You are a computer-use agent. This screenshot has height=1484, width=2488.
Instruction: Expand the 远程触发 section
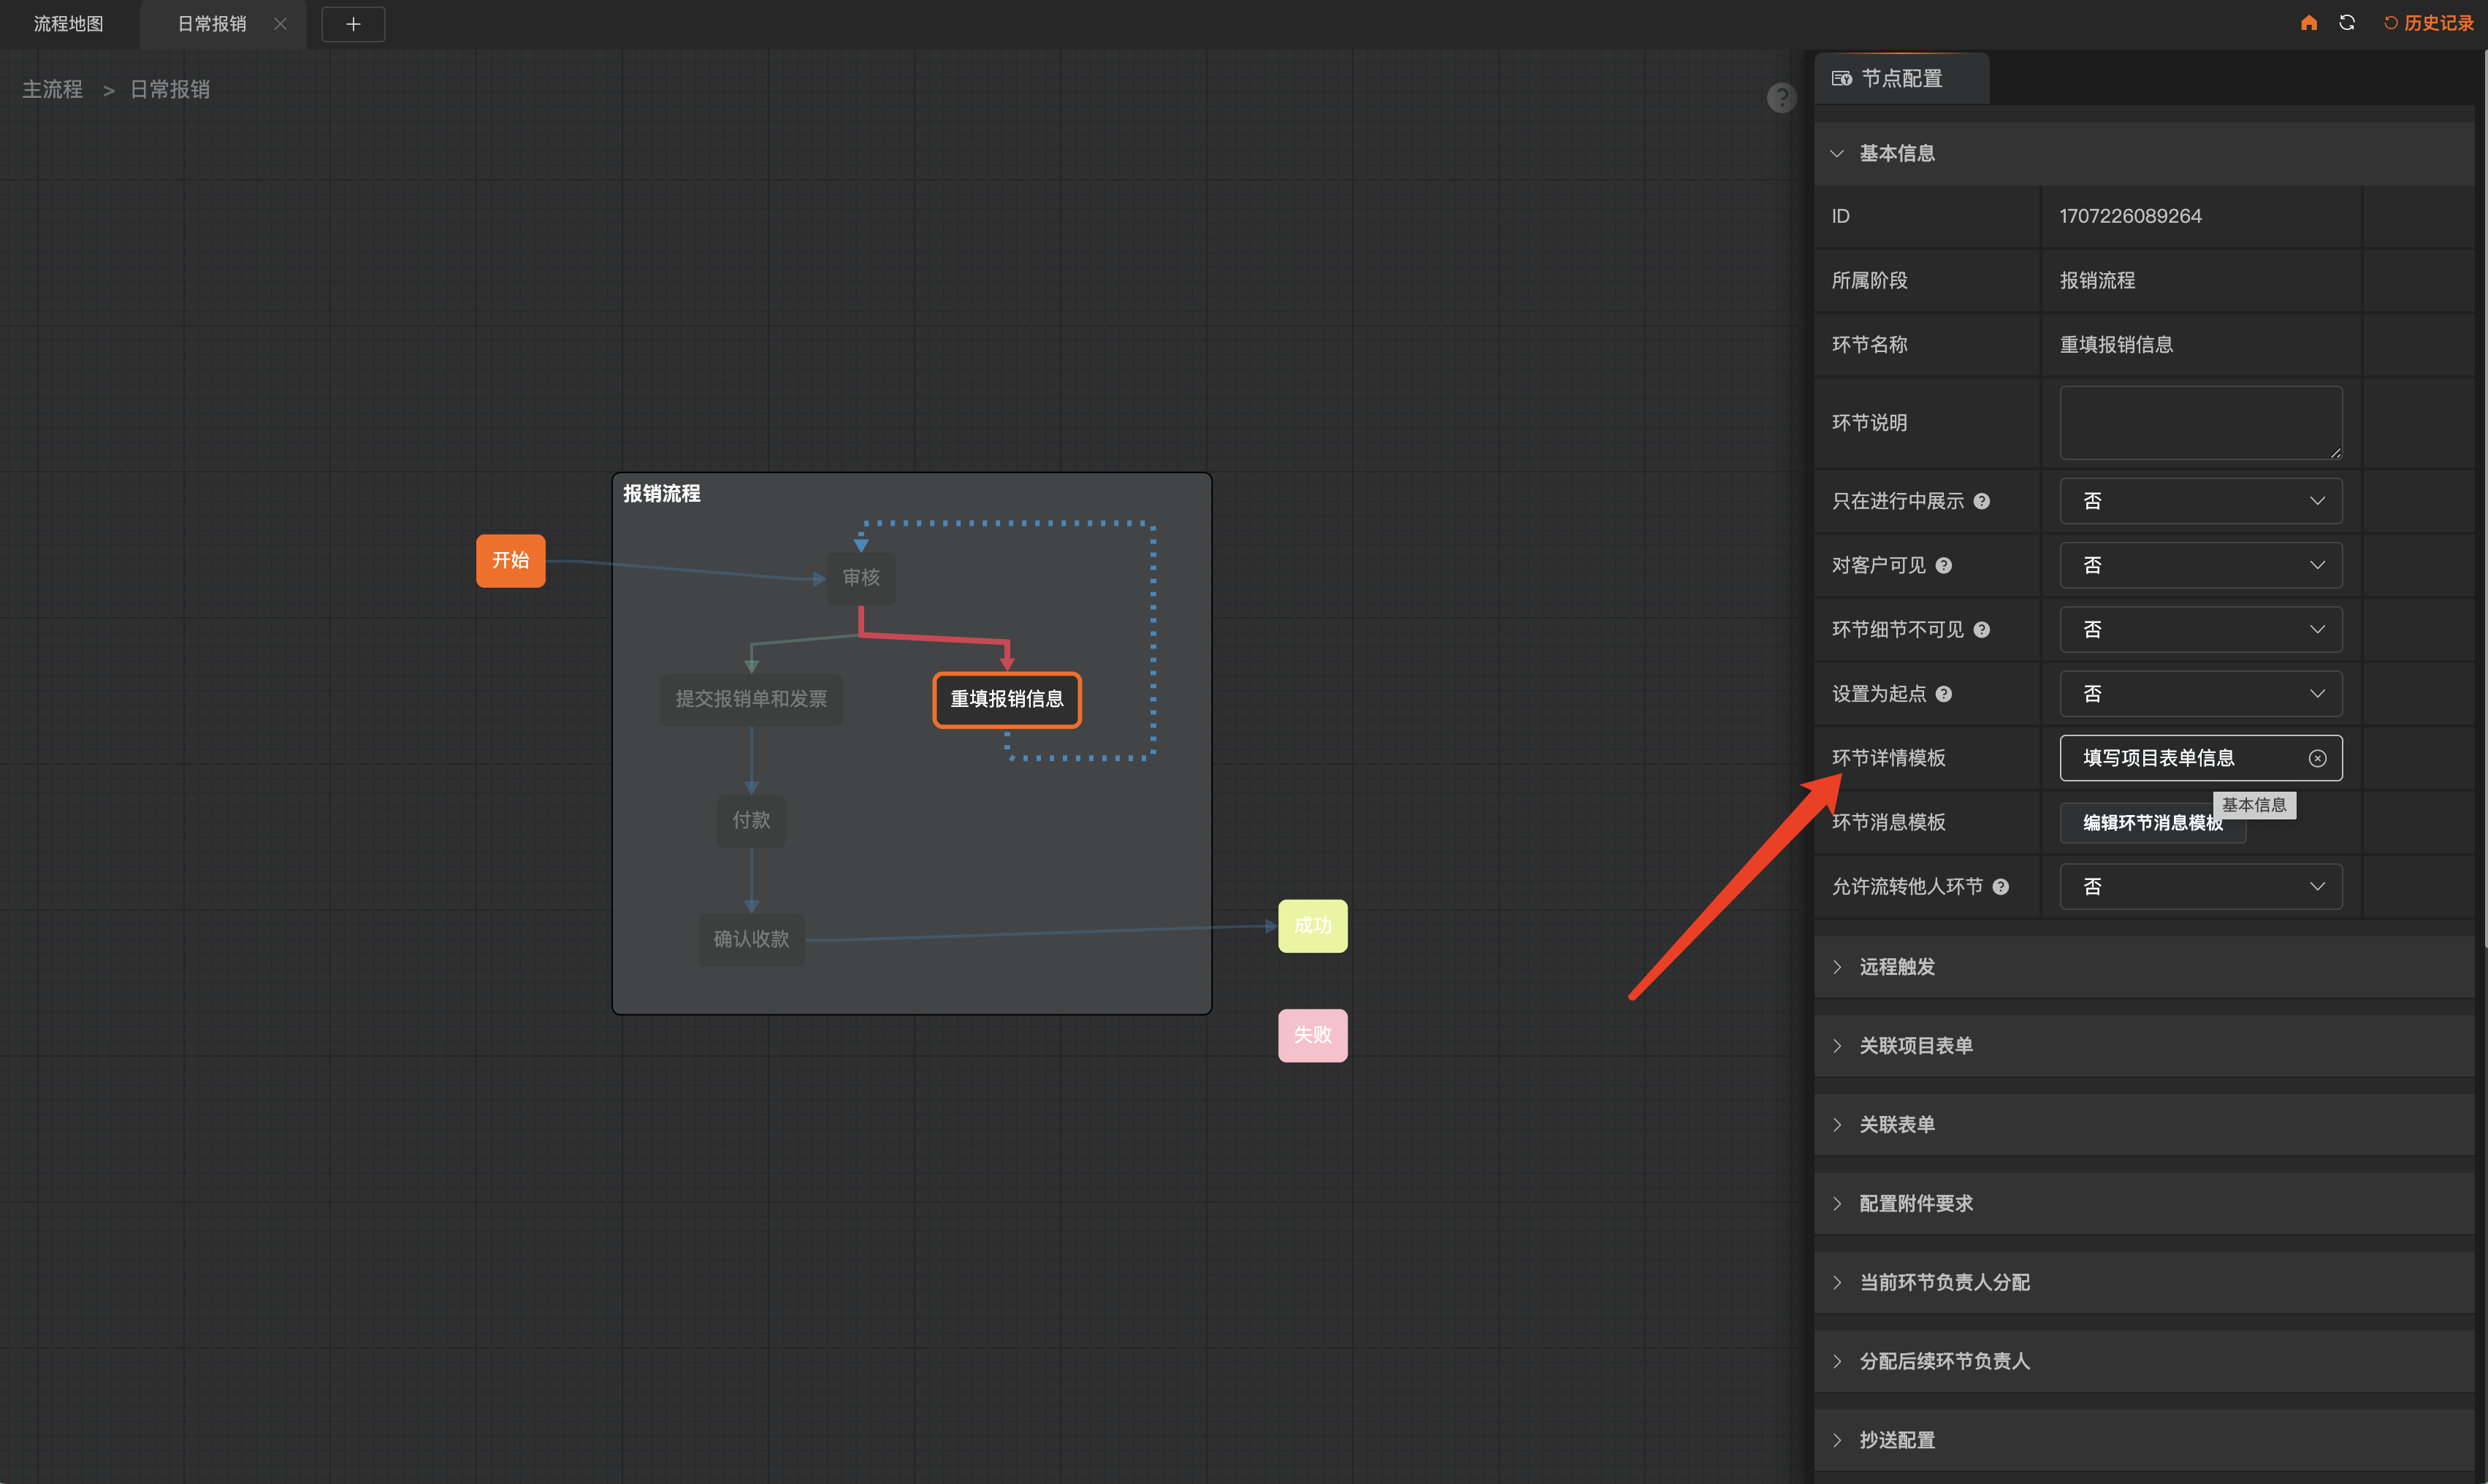point(2143,967)
